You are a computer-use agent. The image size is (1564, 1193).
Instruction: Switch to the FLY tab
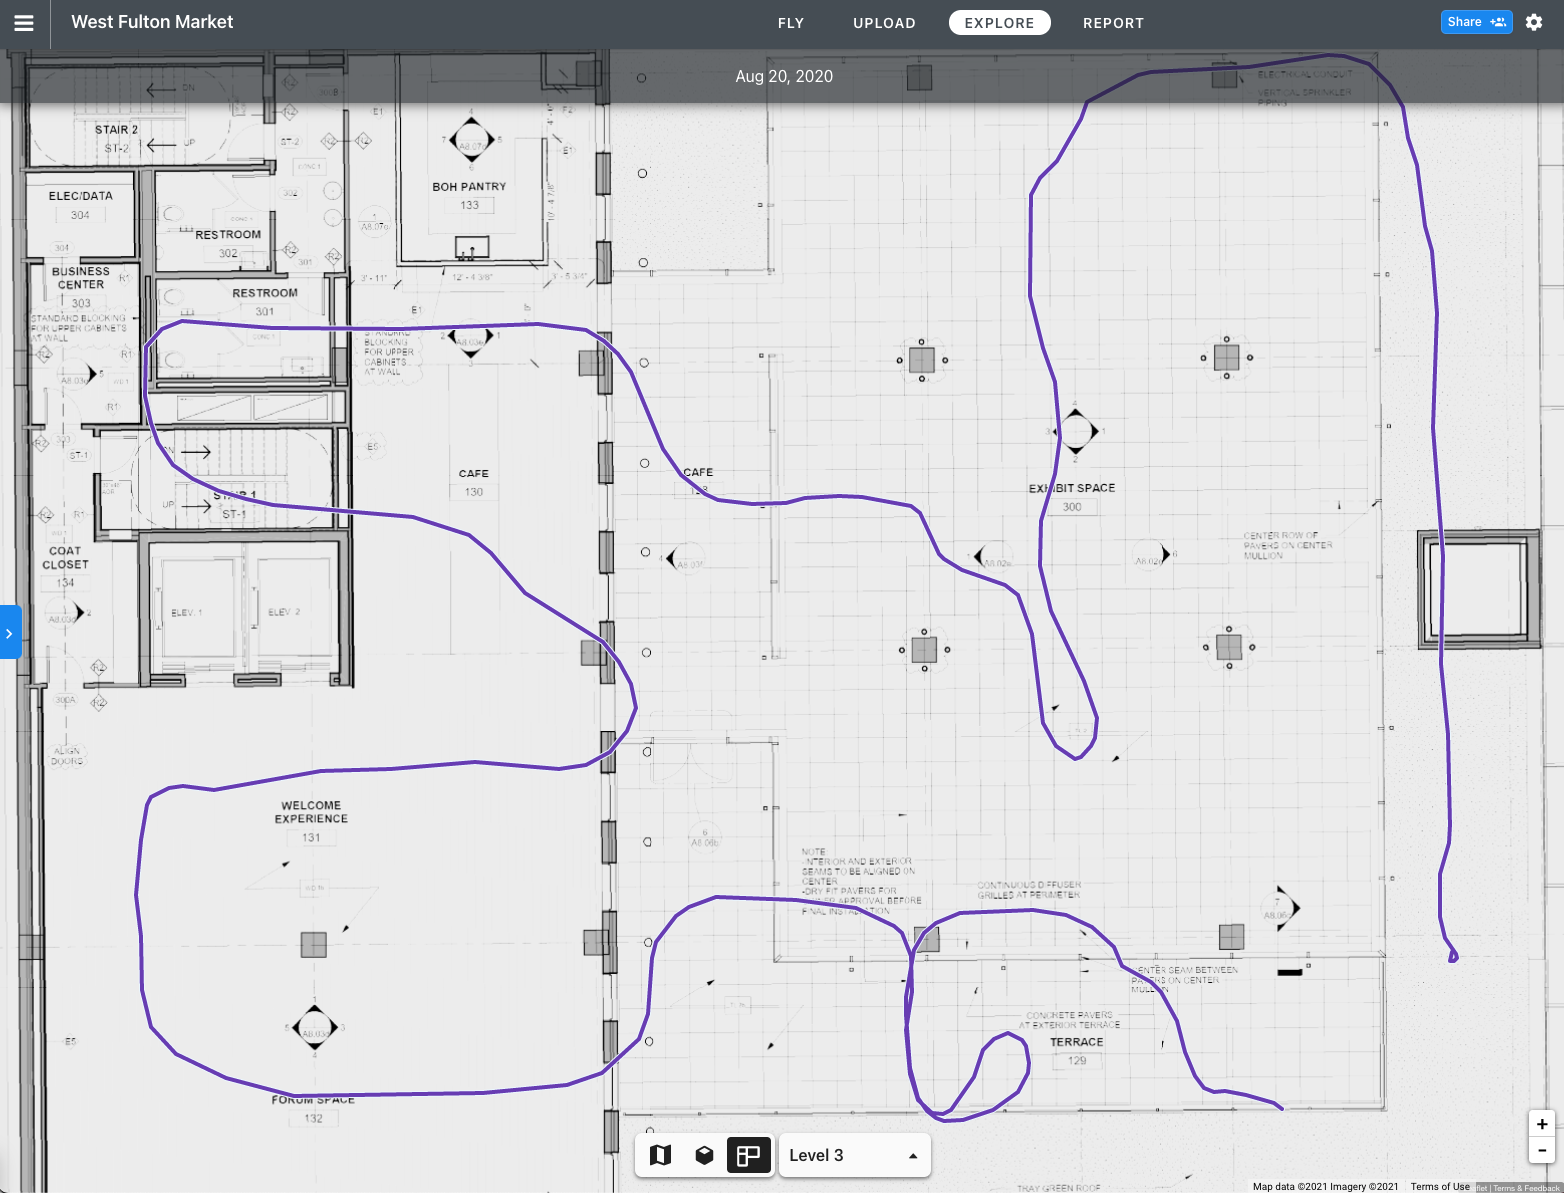[791, 23]
